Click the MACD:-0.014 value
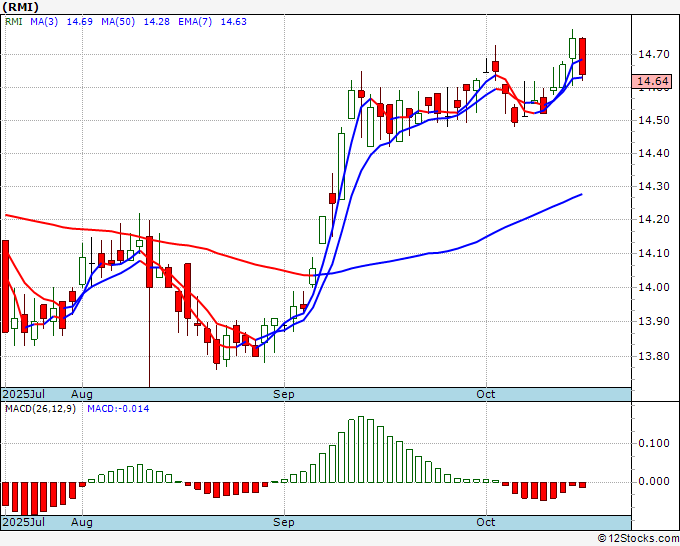The image size is (680, 546). coord(118,409)
